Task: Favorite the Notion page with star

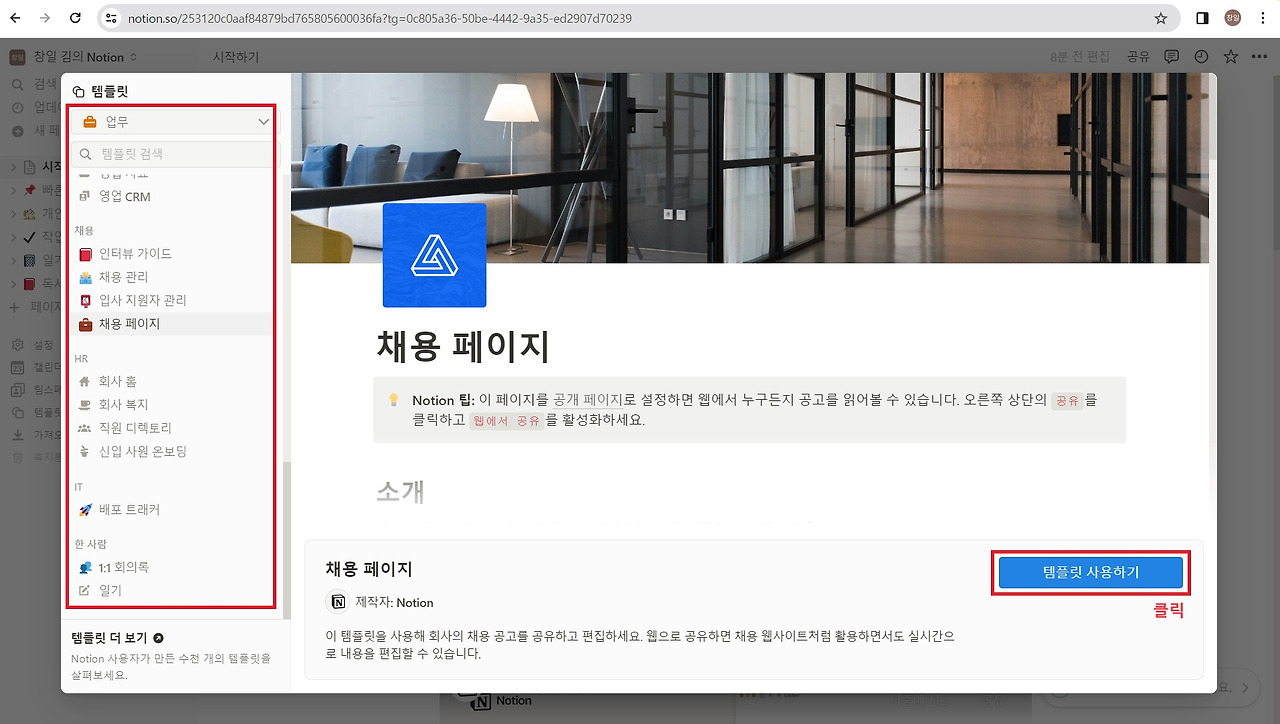Action: click(1231, 57)
